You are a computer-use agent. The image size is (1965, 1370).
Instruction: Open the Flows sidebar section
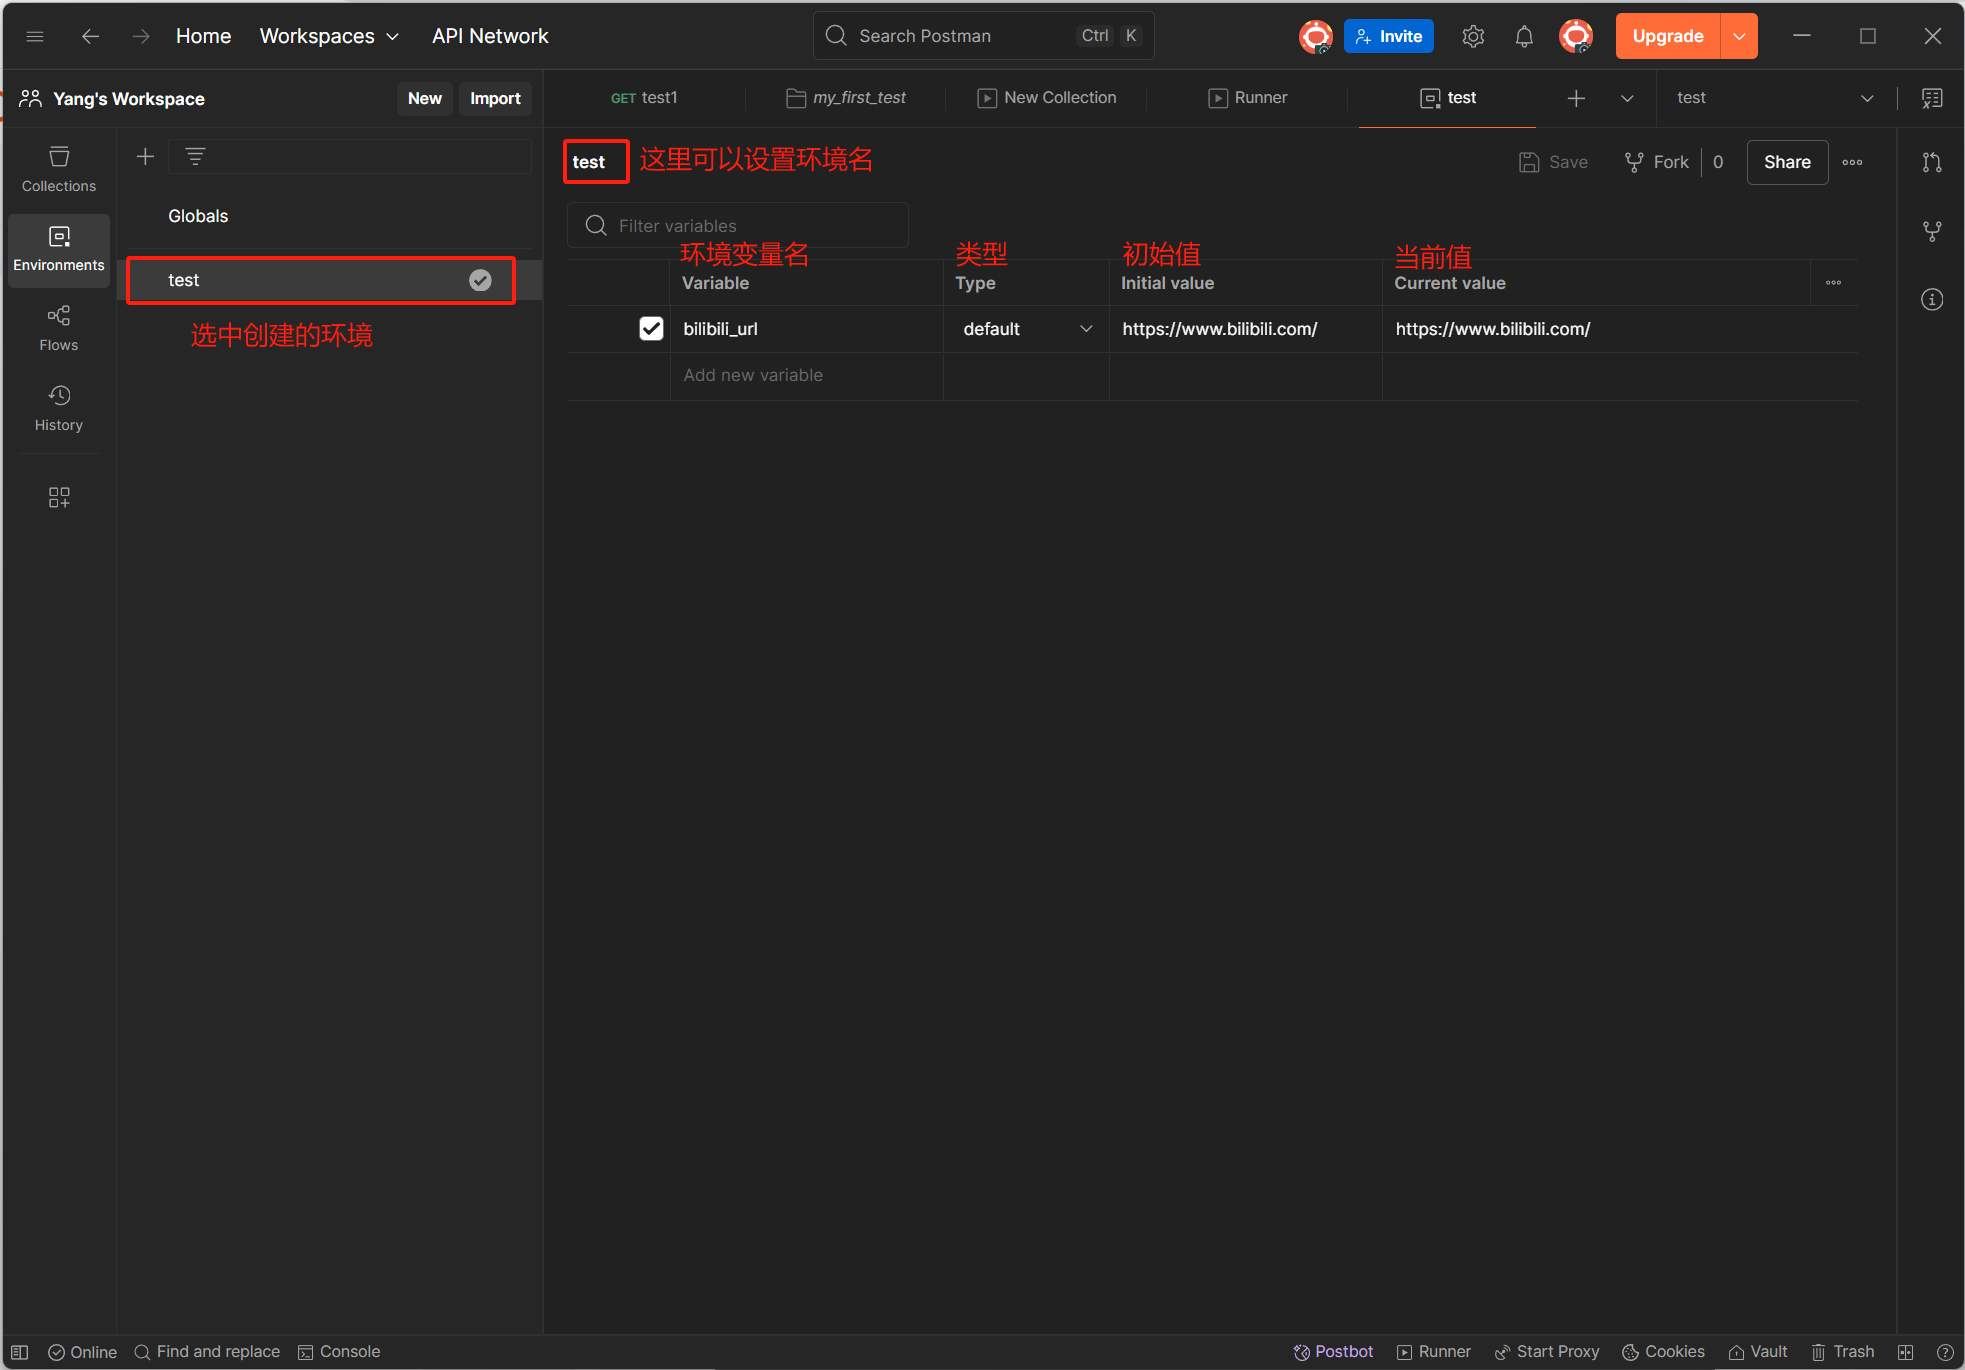click(59, 329)
